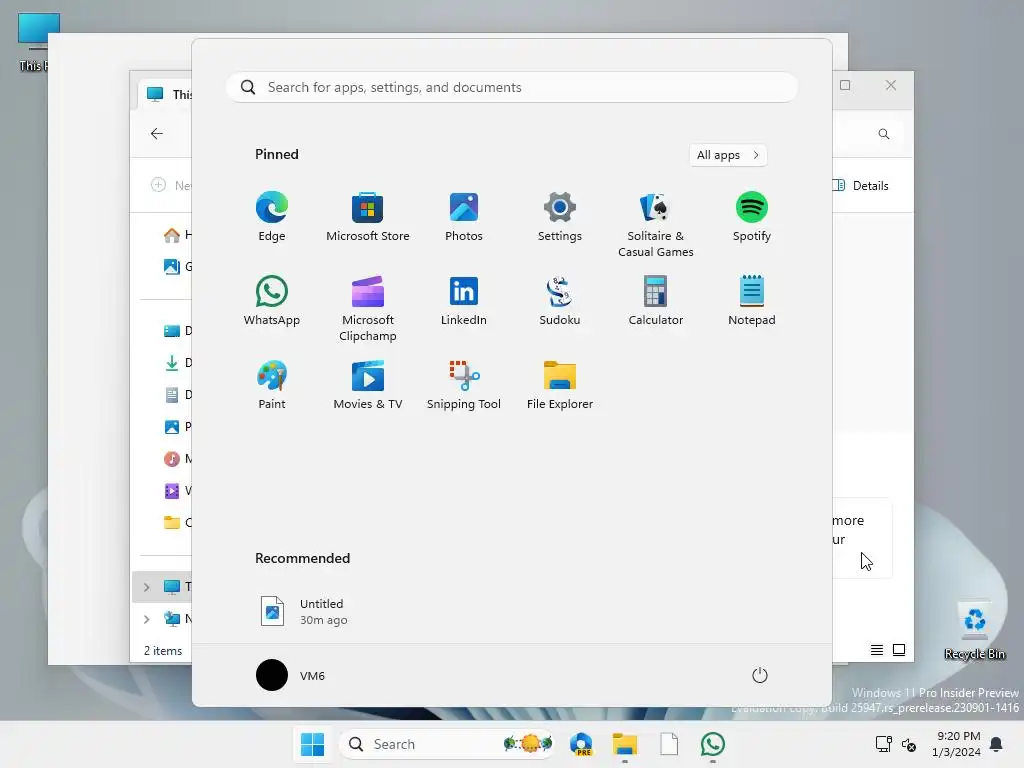Launch Sudoku game

point(560,300)
